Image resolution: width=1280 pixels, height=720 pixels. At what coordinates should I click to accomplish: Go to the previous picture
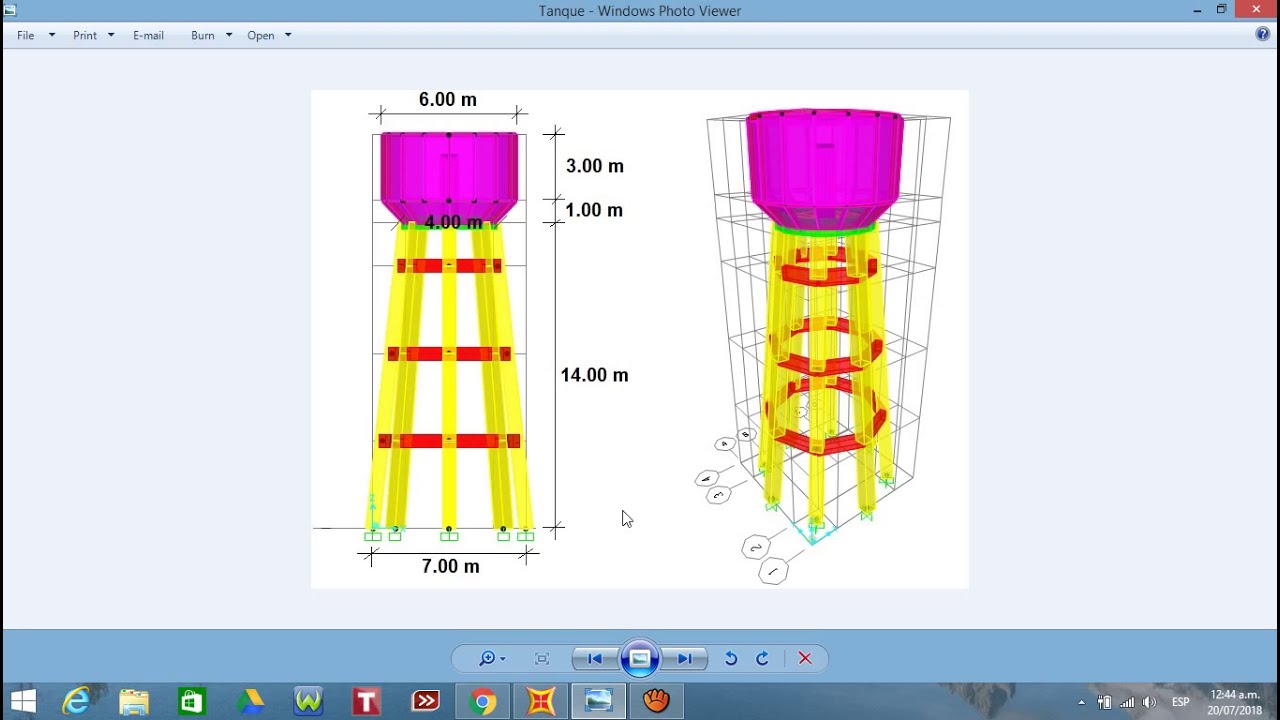pyautogui.click(x=594, y=658)
